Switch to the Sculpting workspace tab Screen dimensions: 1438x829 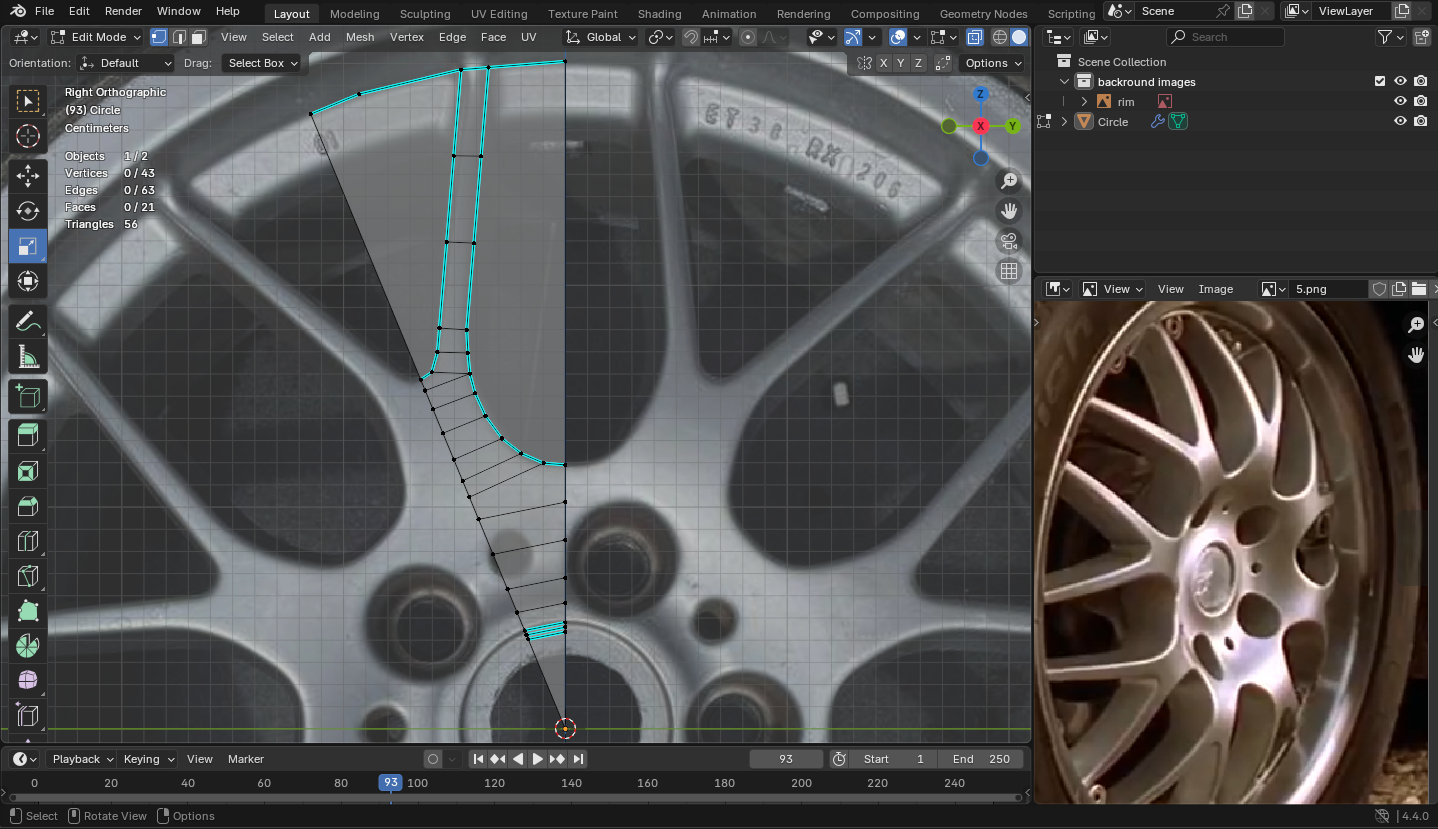click(x=425, y=14)
